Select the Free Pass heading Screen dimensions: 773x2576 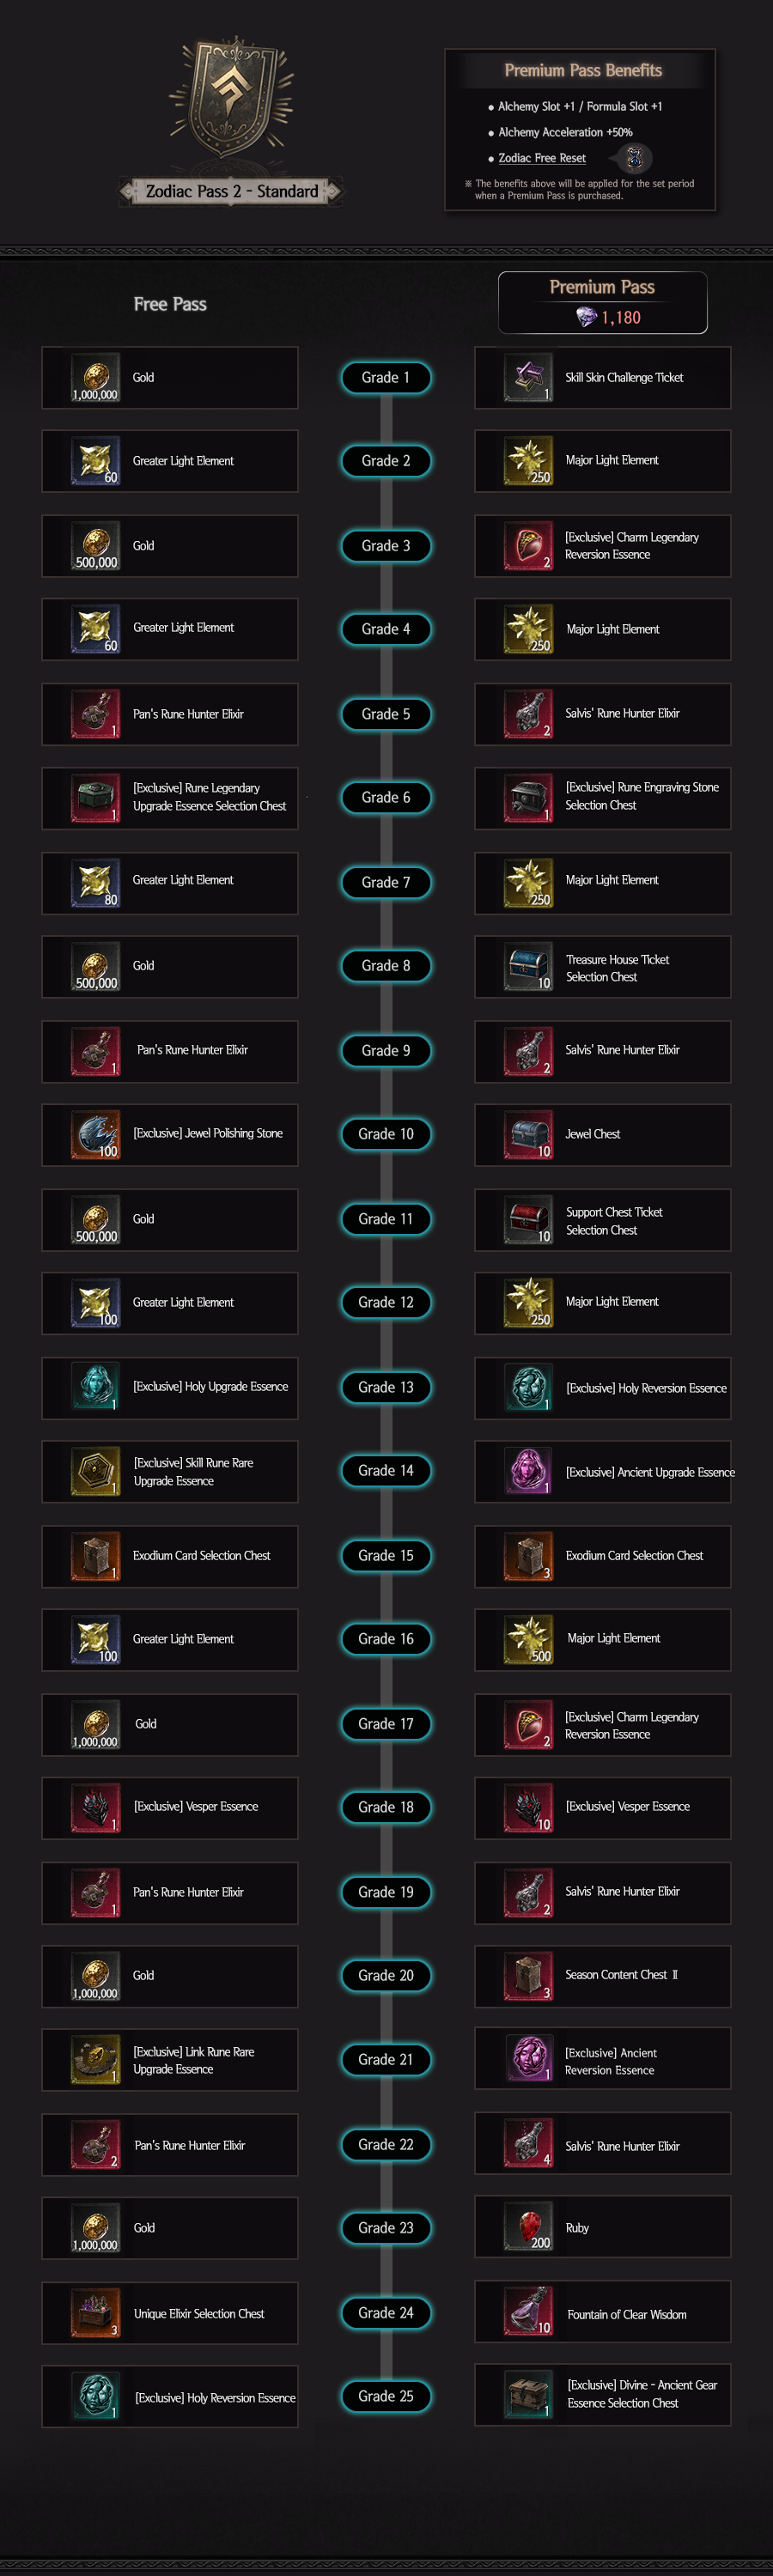coord(170,304)
